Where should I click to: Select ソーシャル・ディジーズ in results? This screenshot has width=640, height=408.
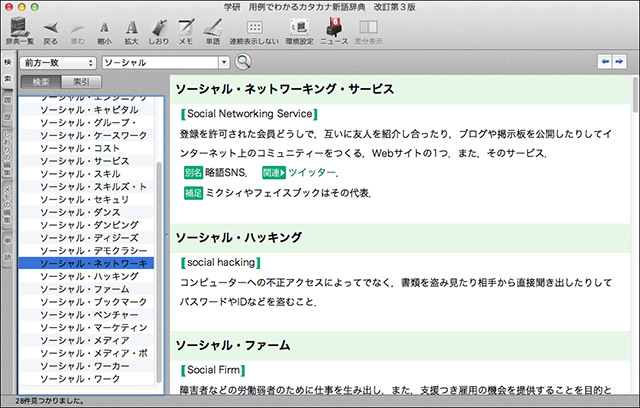(x=86, y=238)
